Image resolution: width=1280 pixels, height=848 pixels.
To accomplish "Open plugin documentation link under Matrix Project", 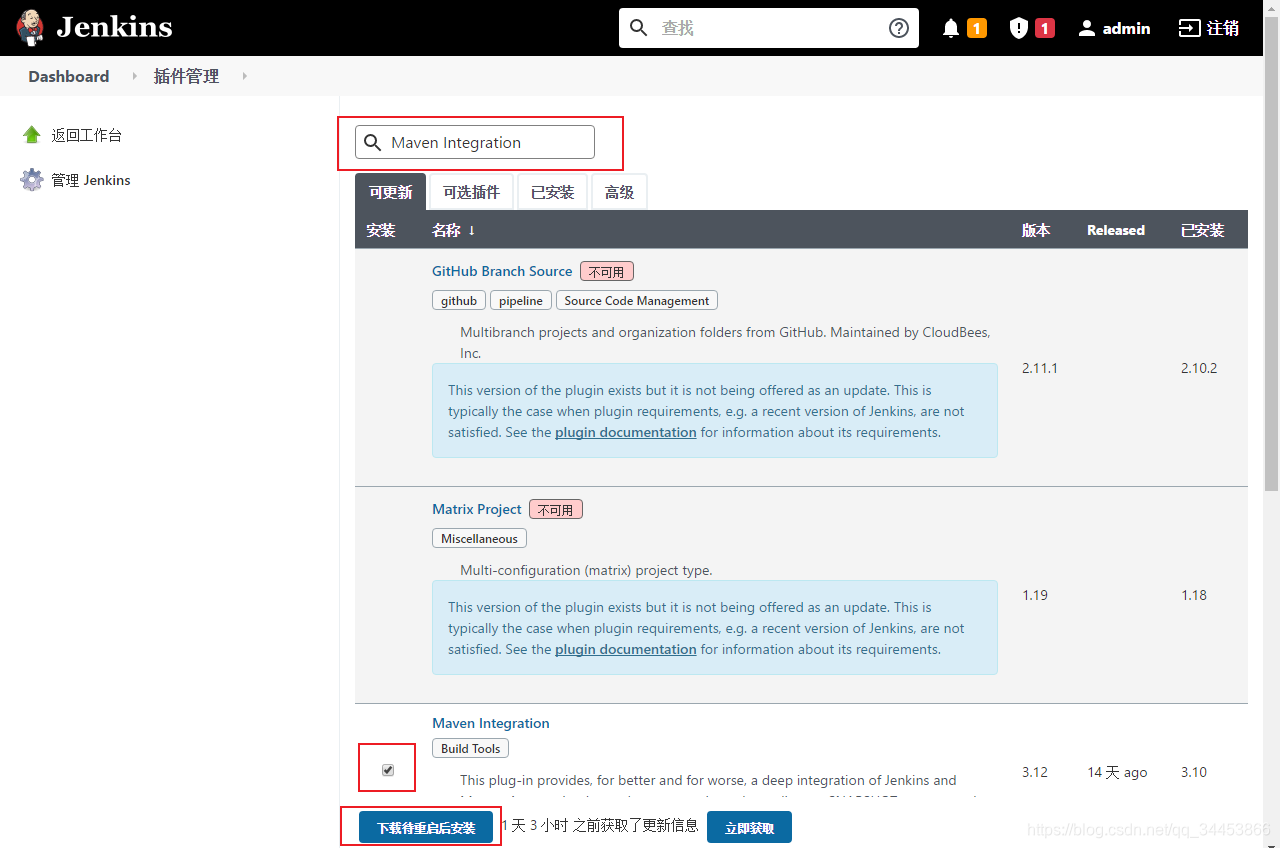I will 626,649.
